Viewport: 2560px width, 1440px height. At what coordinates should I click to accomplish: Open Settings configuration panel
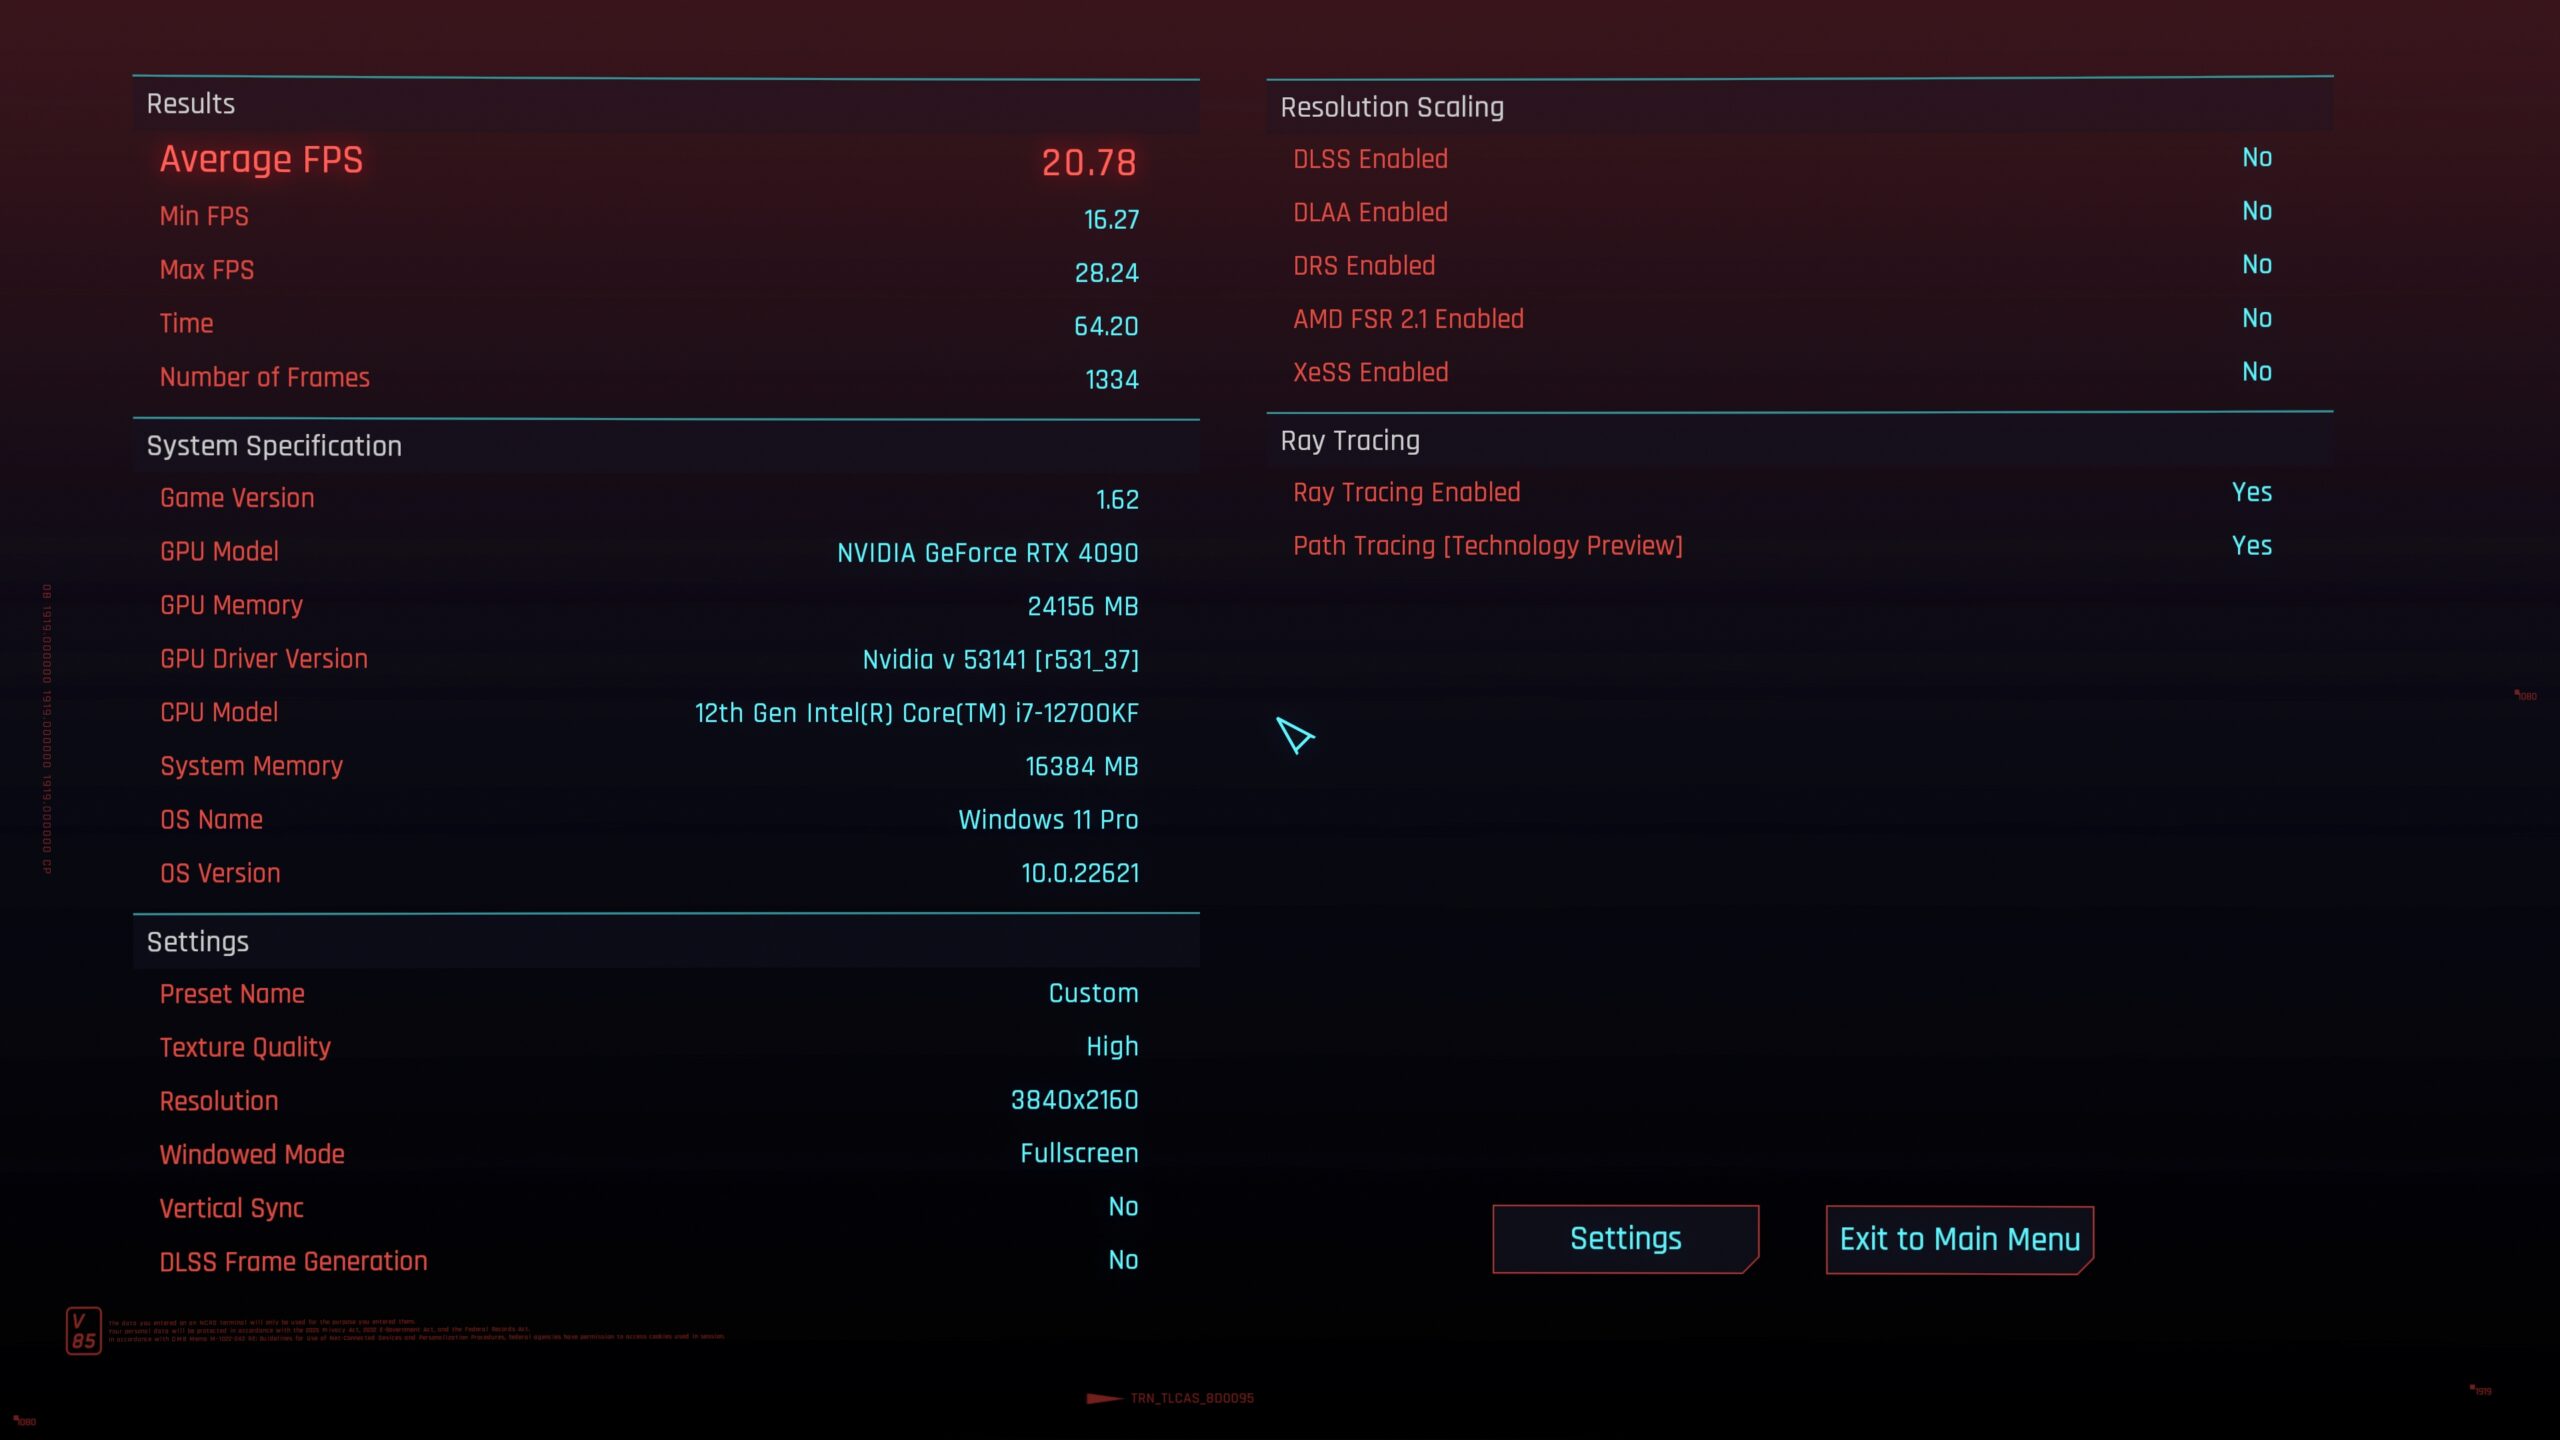point(1625,1238)
